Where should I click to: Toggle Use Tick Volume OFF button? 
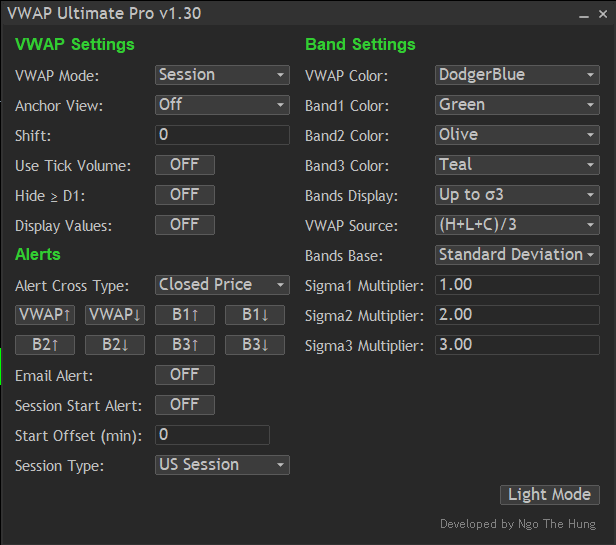click(185, 165)
